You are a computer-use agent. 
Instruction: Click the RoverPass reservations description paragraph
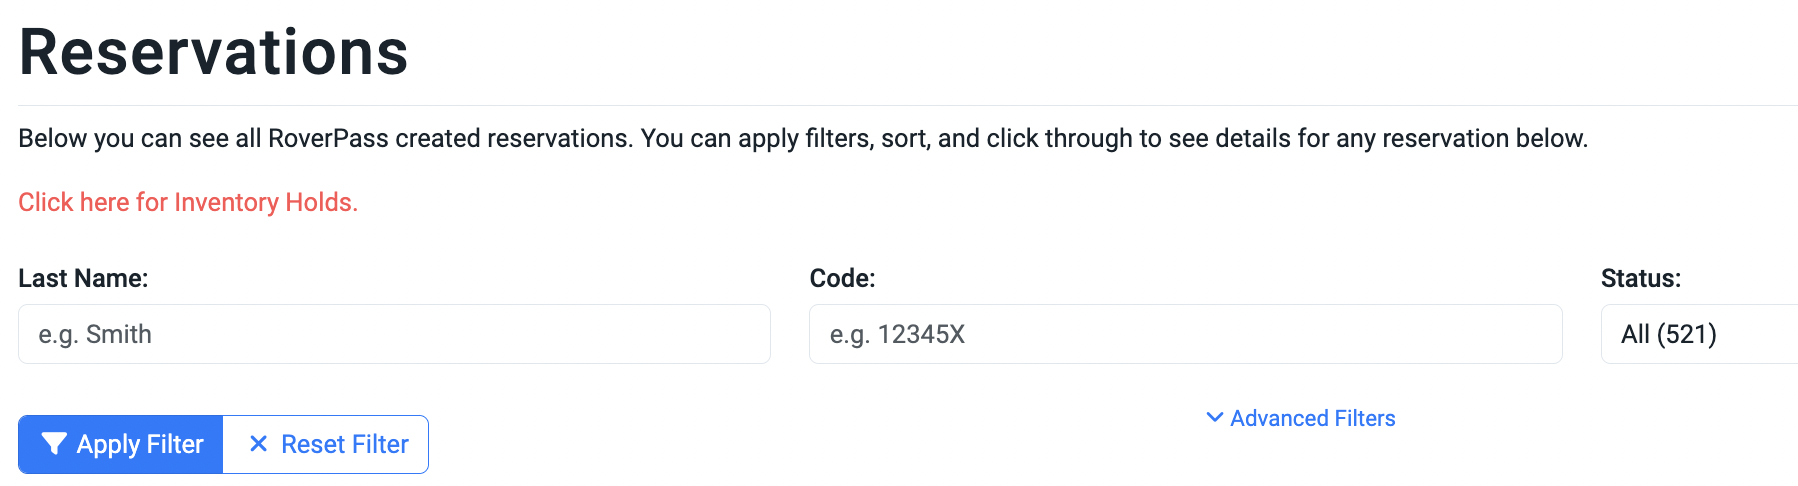[803, 138]
